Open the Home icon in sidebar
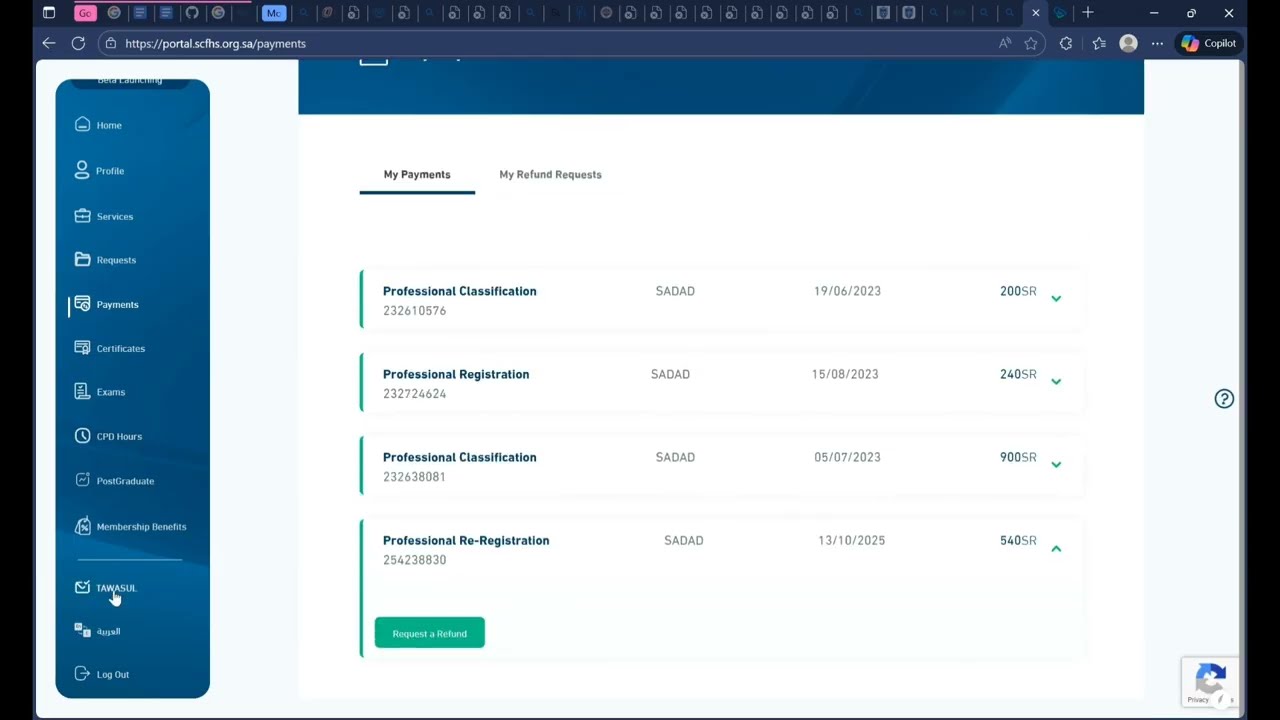Viewport: 1280px width, 720px height. tap(82, 125)
